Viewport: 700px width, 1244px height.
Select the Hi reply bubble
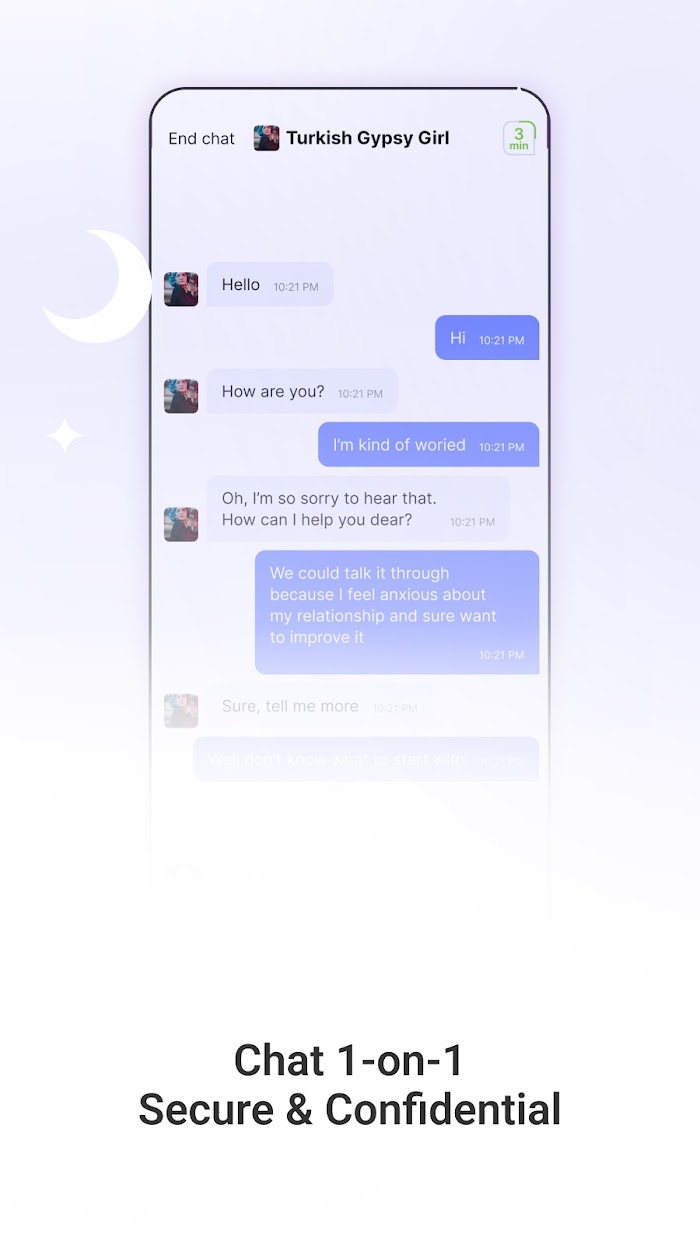click(x=487, y=338)
